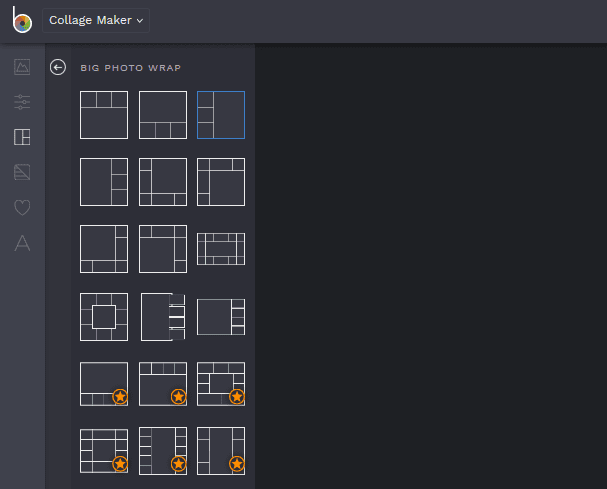The width and height of the screenshot is (607, 489).
Task: Choose premium layout with cells both sides
Action: click(x=163, y=451)
